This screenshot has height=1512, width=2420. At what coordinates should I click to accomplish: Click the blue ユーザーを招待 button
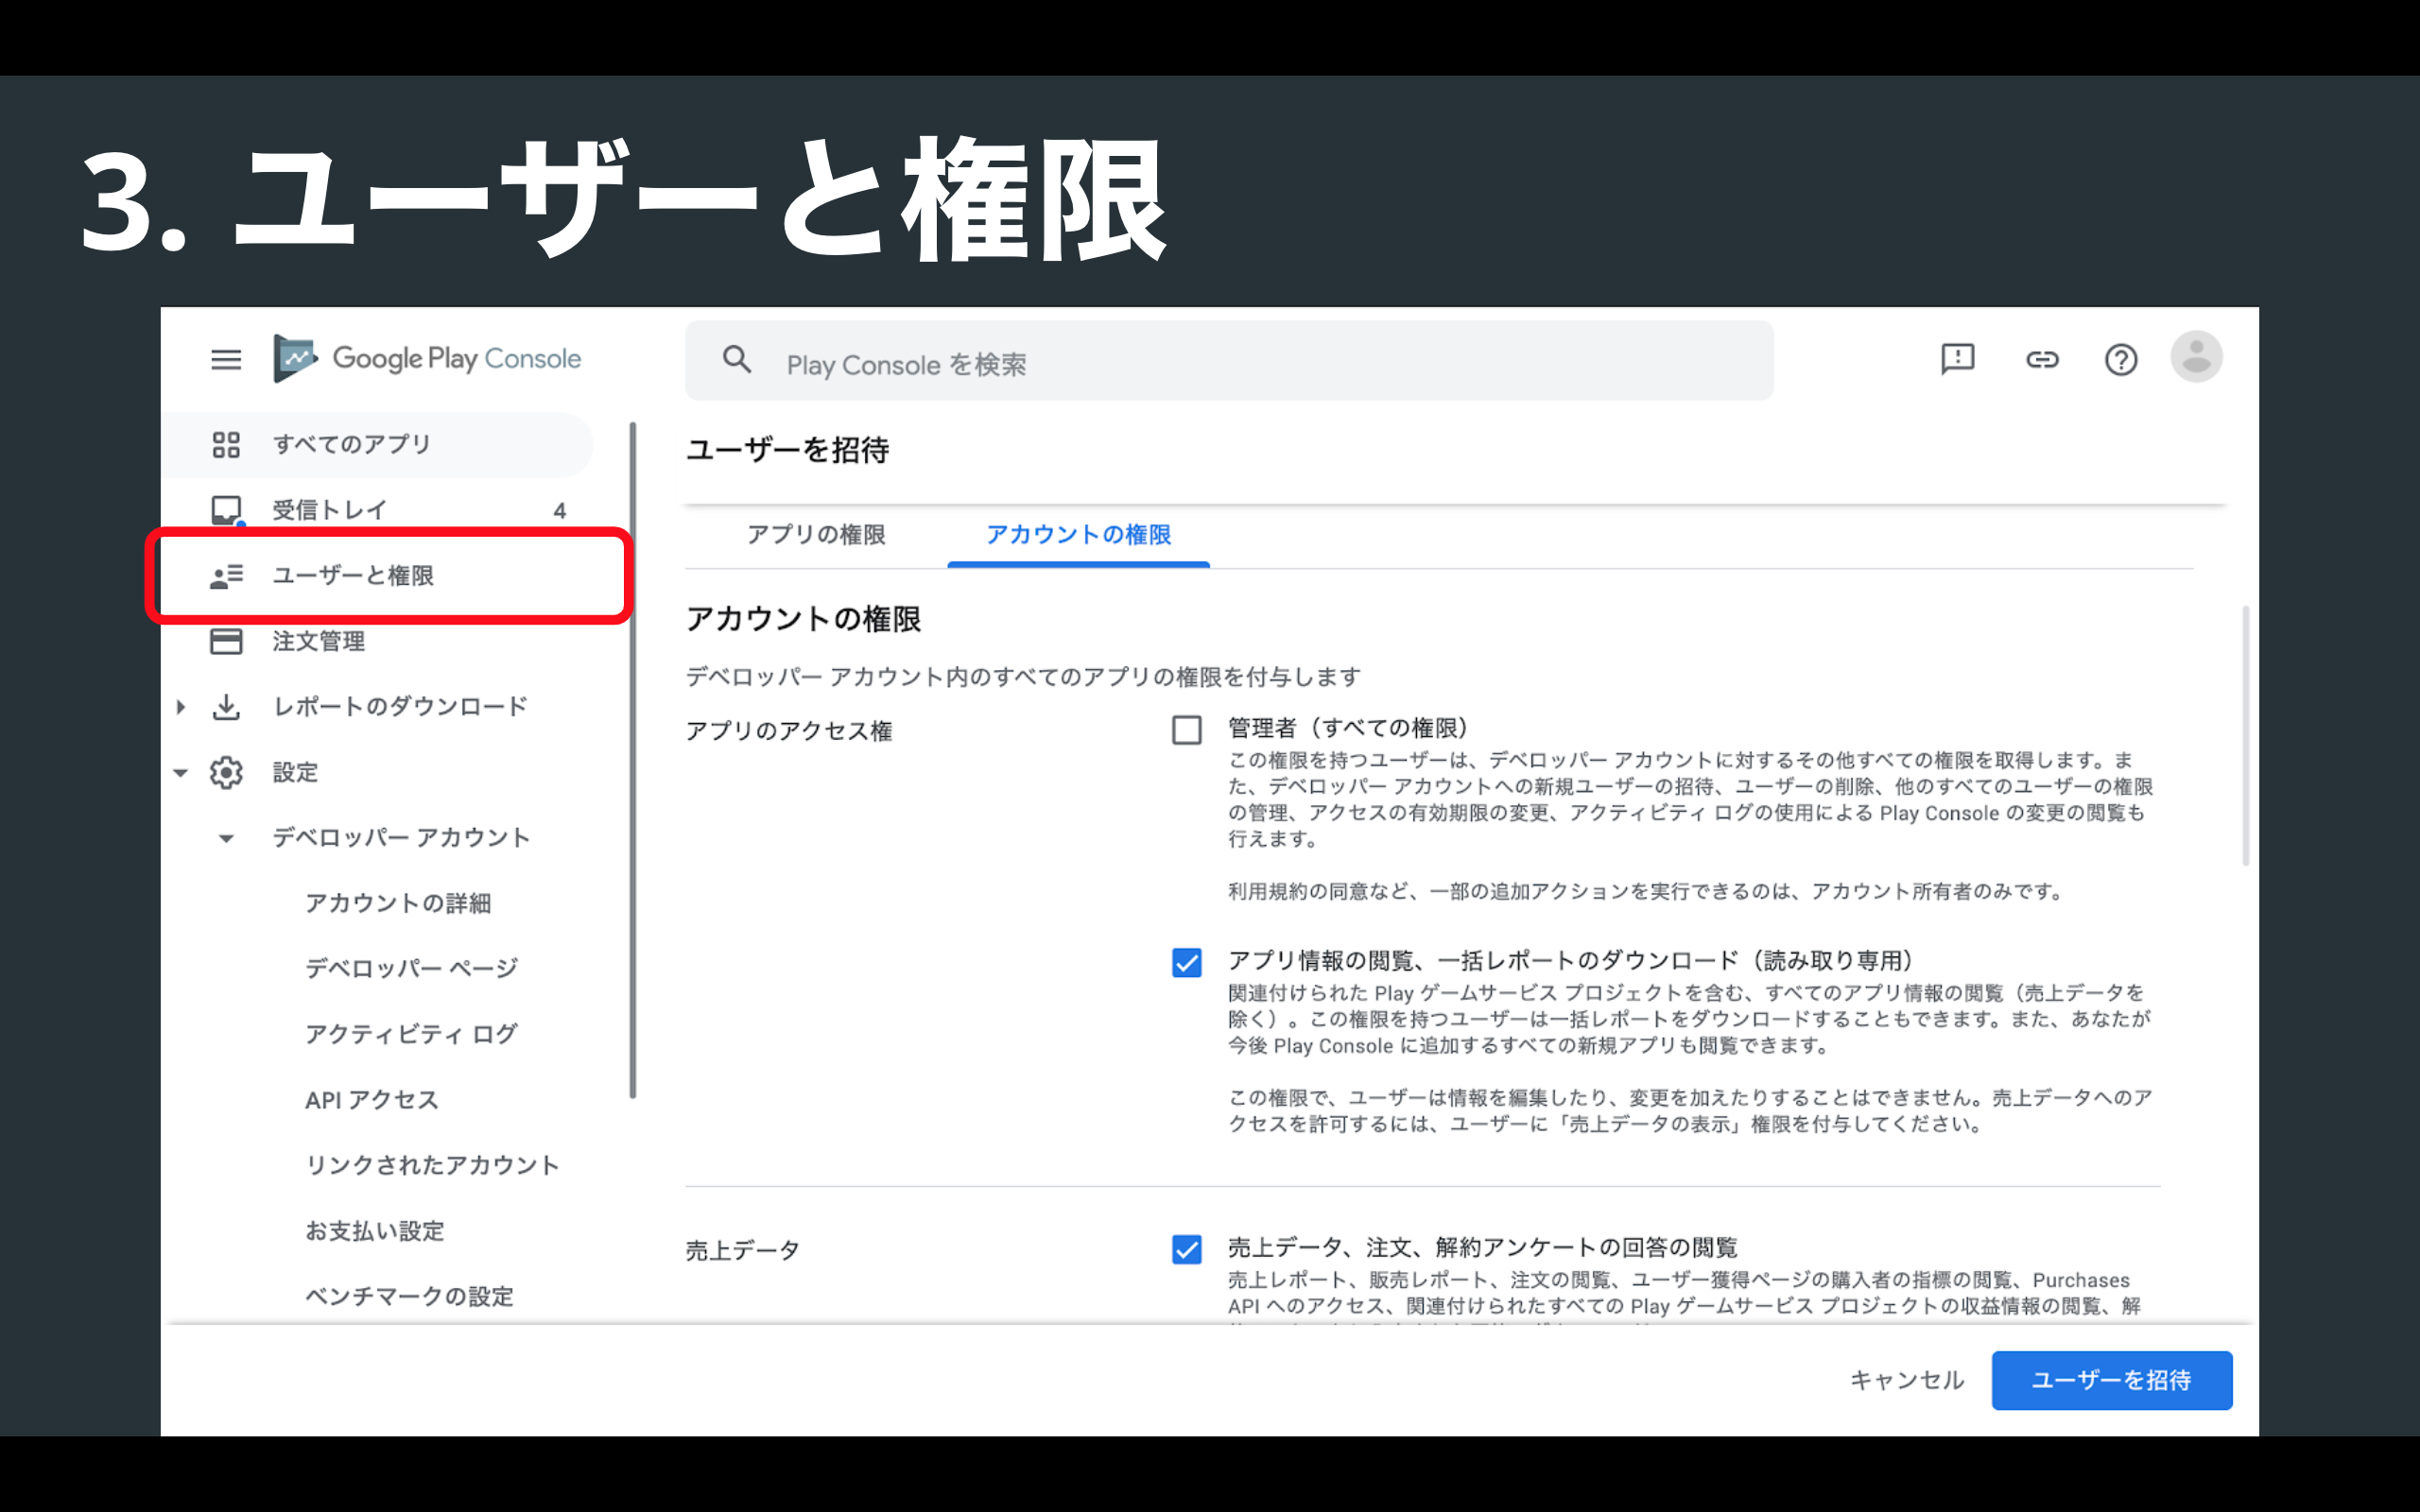pos(2111,1380)
